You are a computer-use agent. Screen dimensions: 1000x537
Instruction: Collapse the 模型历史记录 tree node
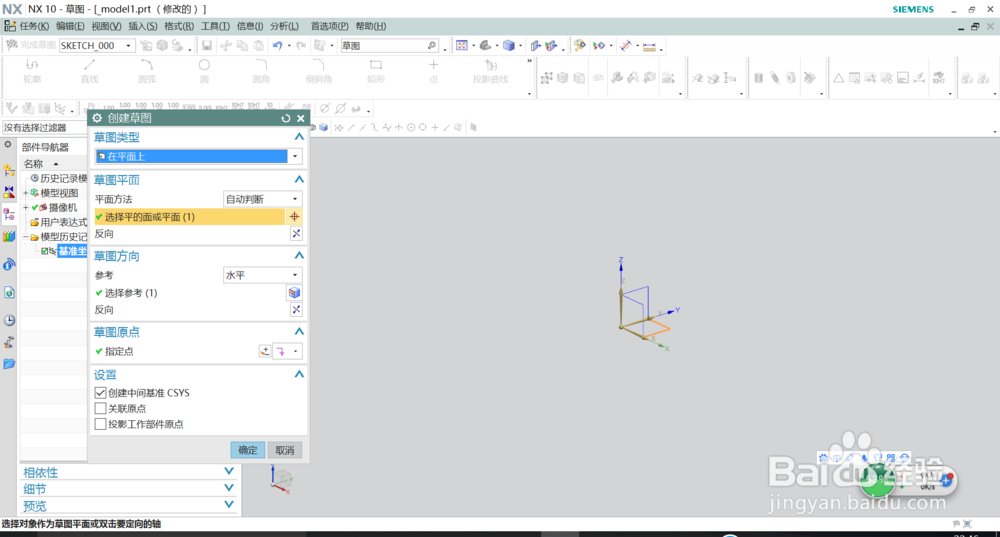(26, 237)
